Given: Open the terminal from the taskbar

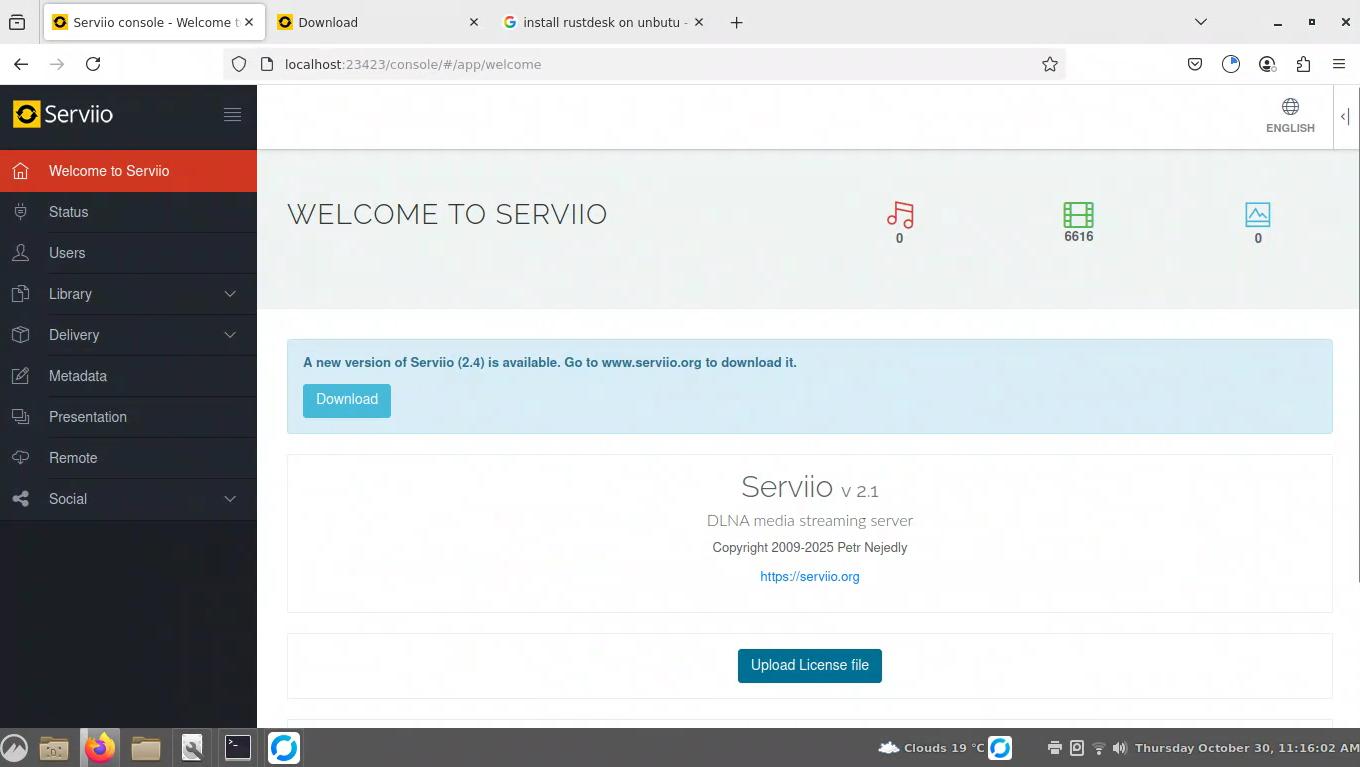Looking at the screenshot, I should [x=237, y=747].
